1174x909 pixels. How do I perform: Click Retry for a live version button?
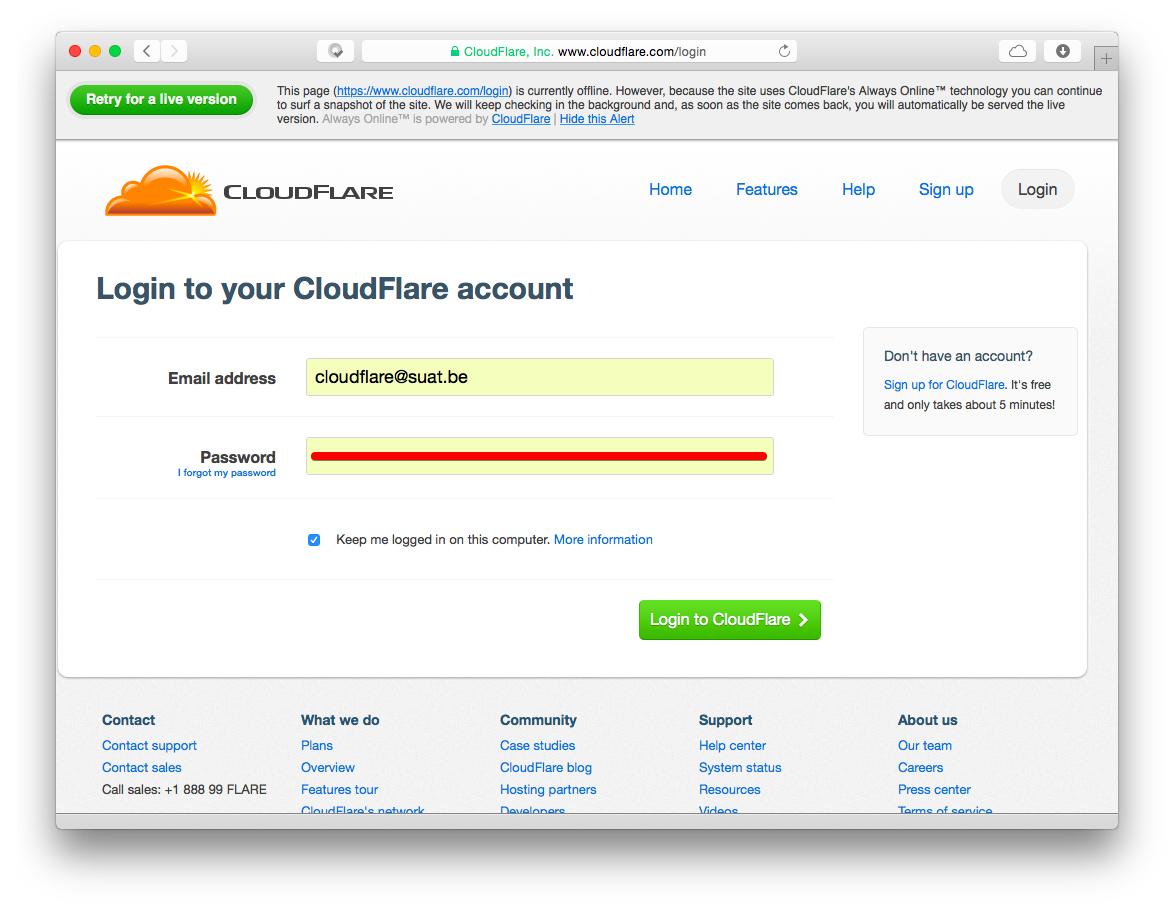[161, 99]
